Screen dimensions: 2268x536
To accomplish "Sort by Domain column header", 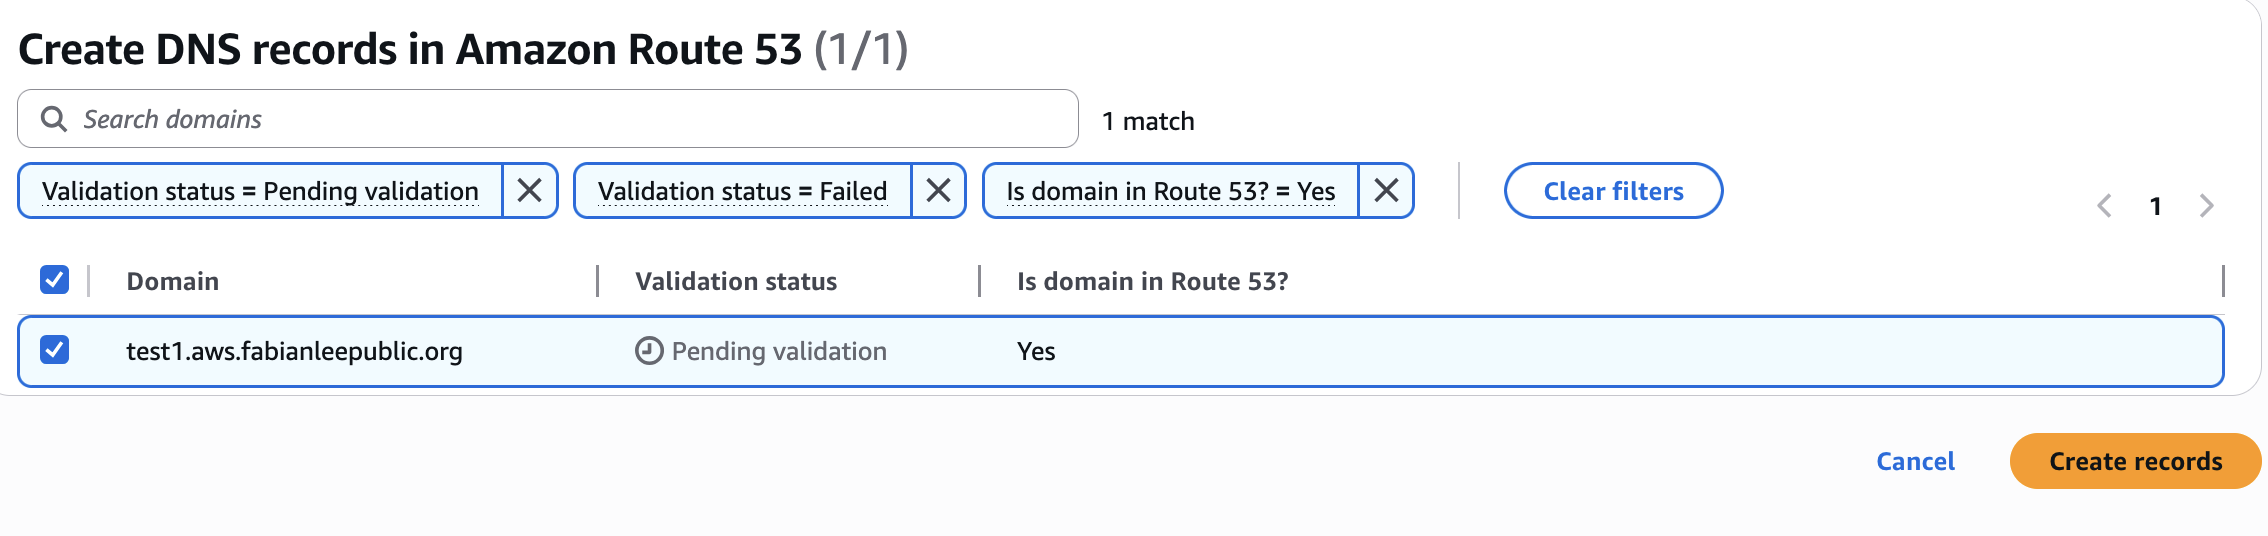I will click(x=173, y=281).
